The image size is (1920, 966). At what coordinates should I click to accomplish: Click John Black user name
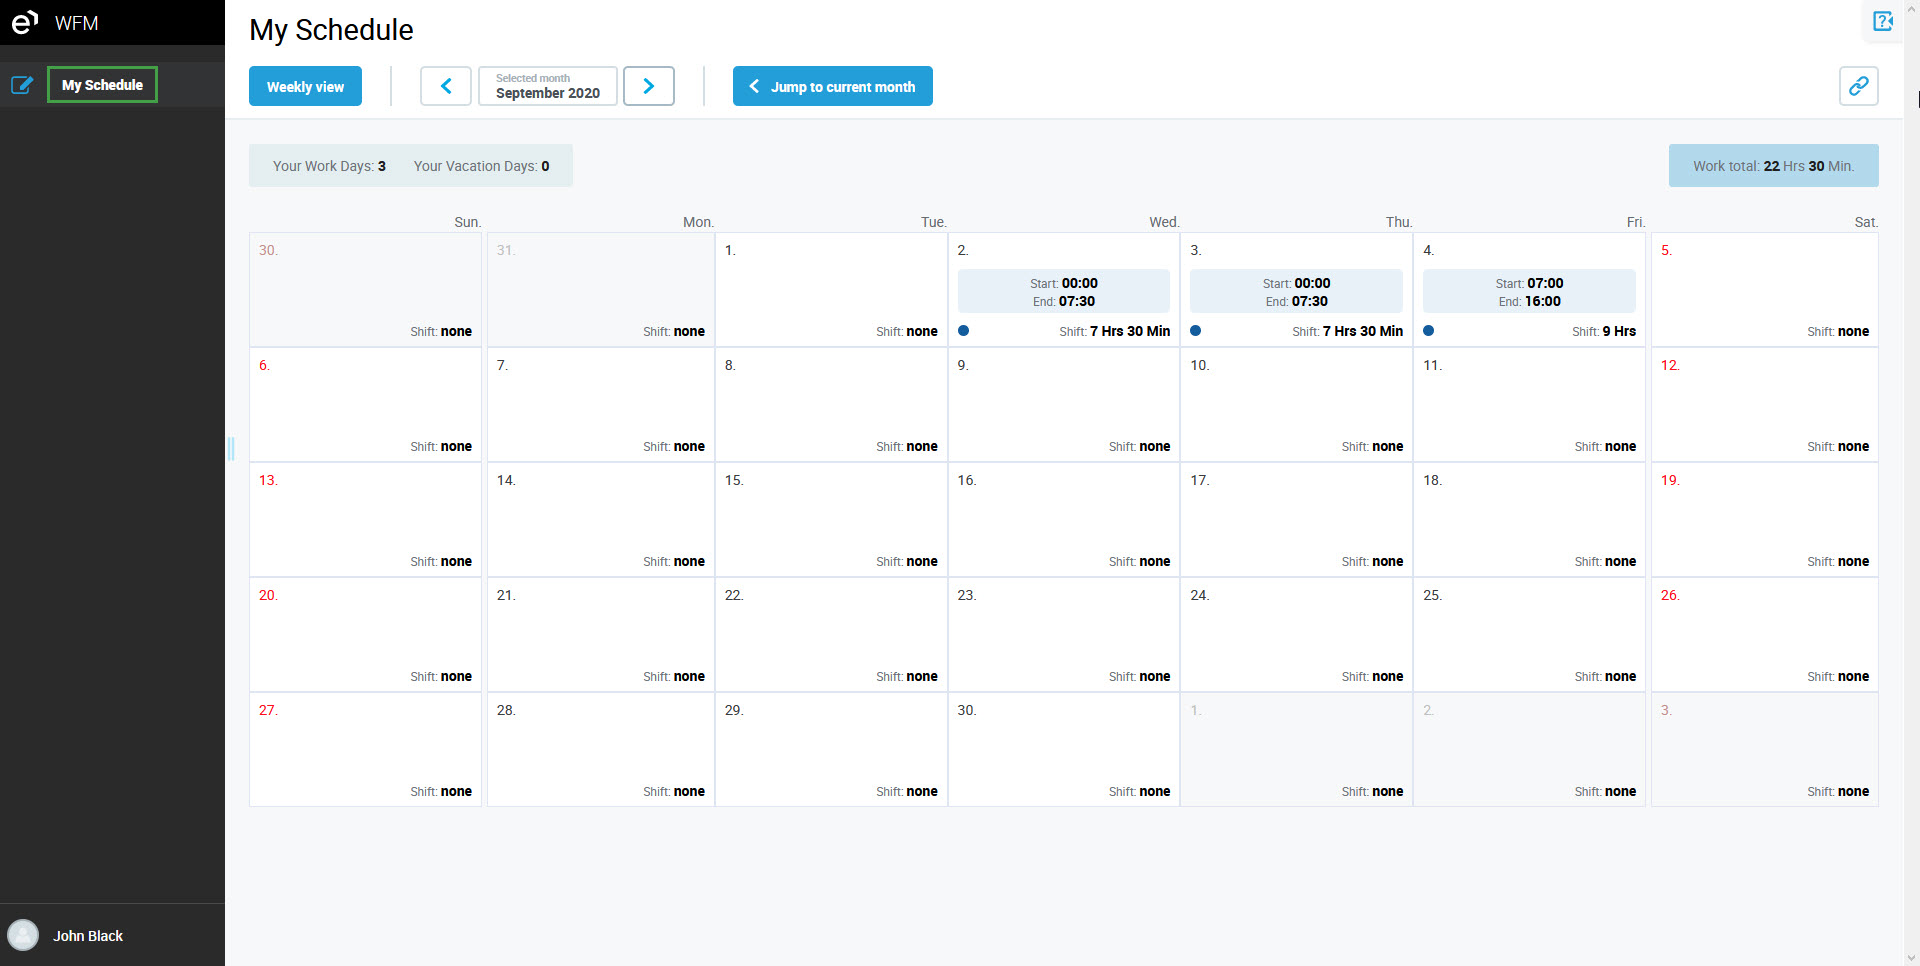(x=88, y=936)
